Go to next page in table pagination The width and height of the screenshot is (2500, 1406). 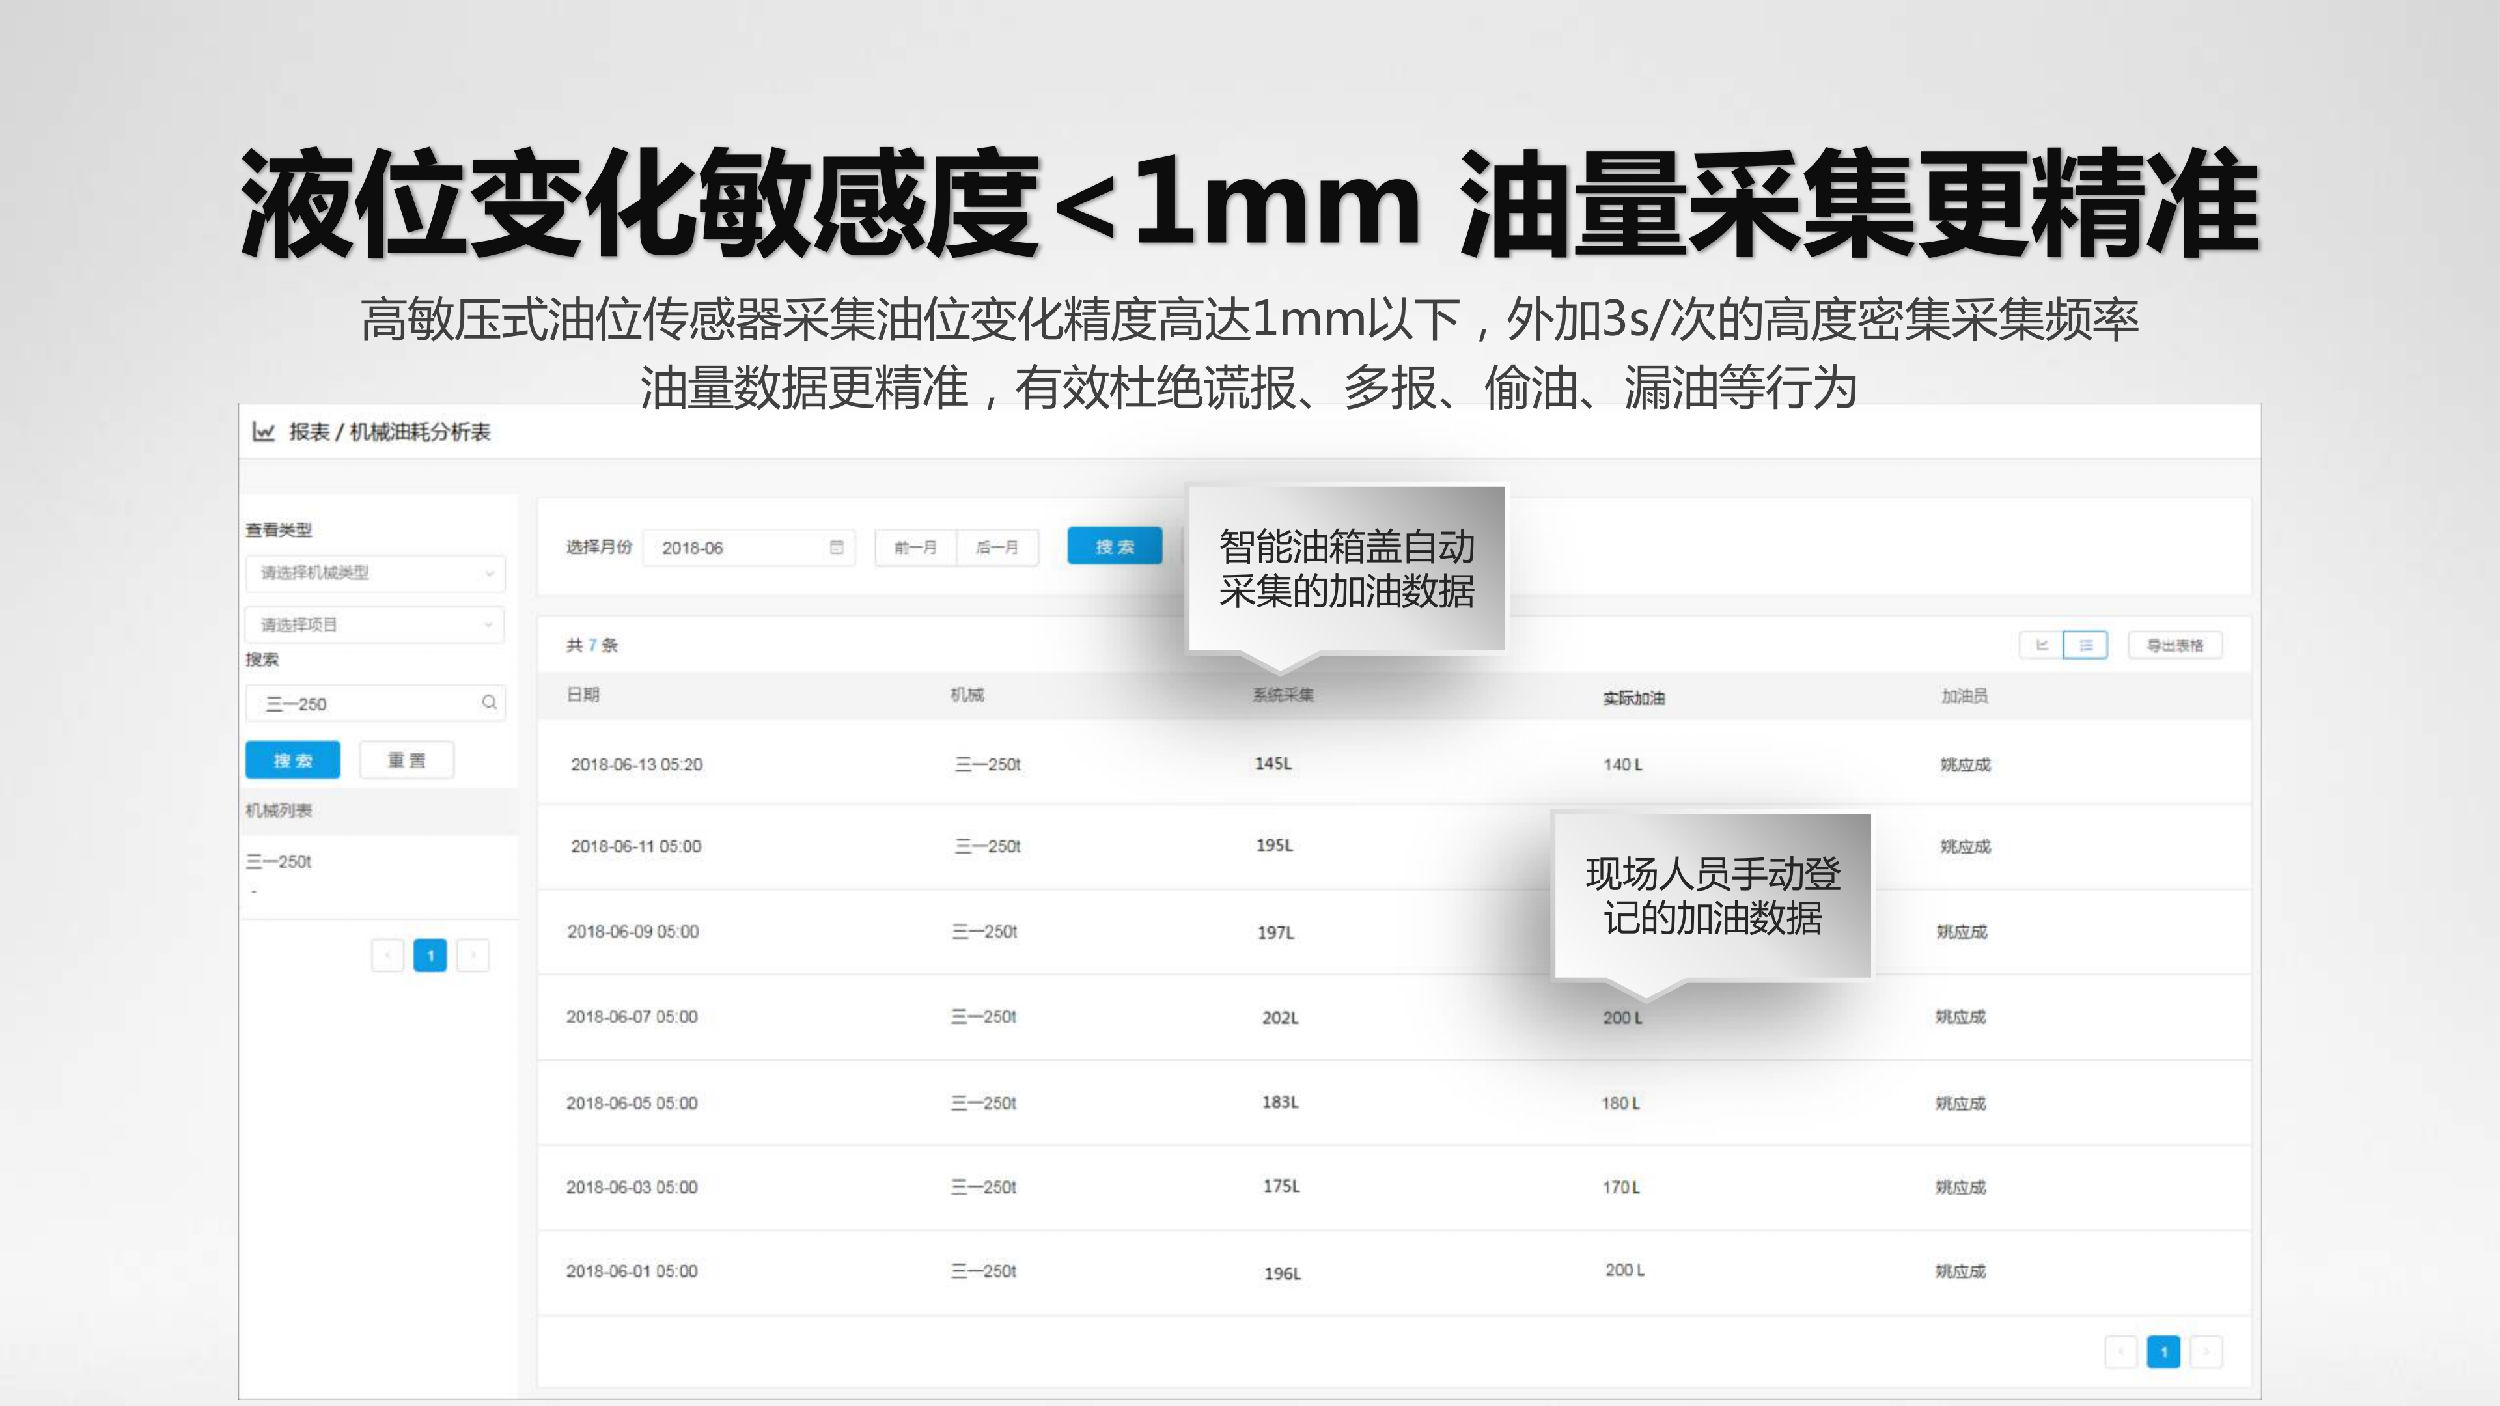(2206, 1352)
